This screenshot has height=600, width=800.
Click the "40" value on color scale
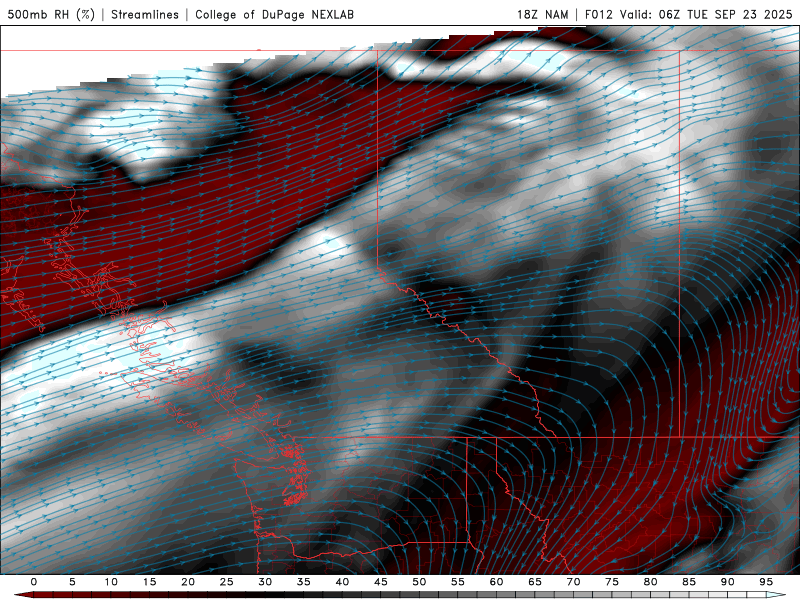click(x=342, y=582)
